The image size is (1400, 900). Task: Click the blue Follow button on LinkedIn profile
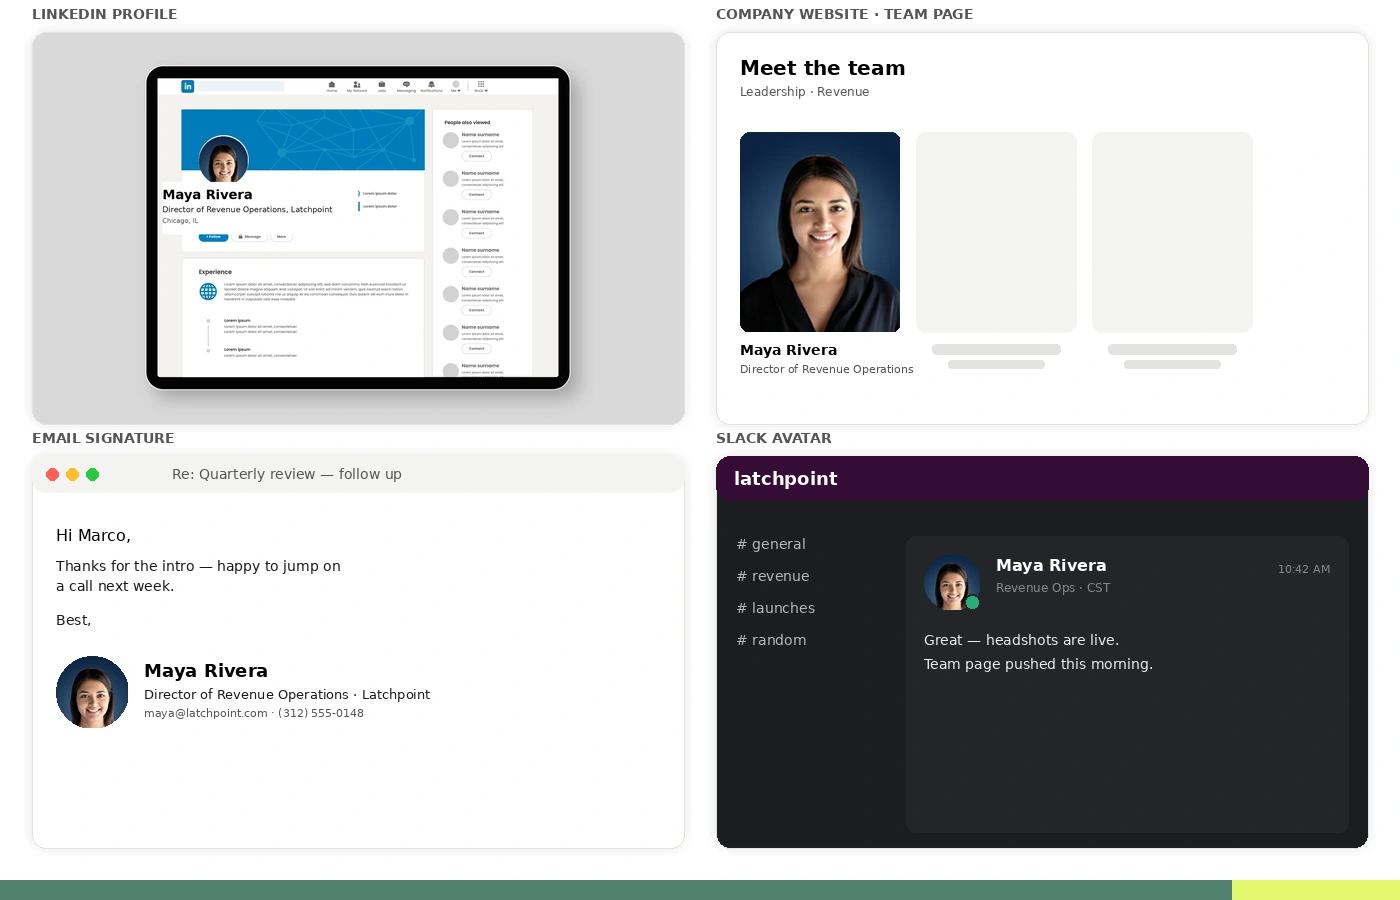pyautogui.click(x=214, y=237)
